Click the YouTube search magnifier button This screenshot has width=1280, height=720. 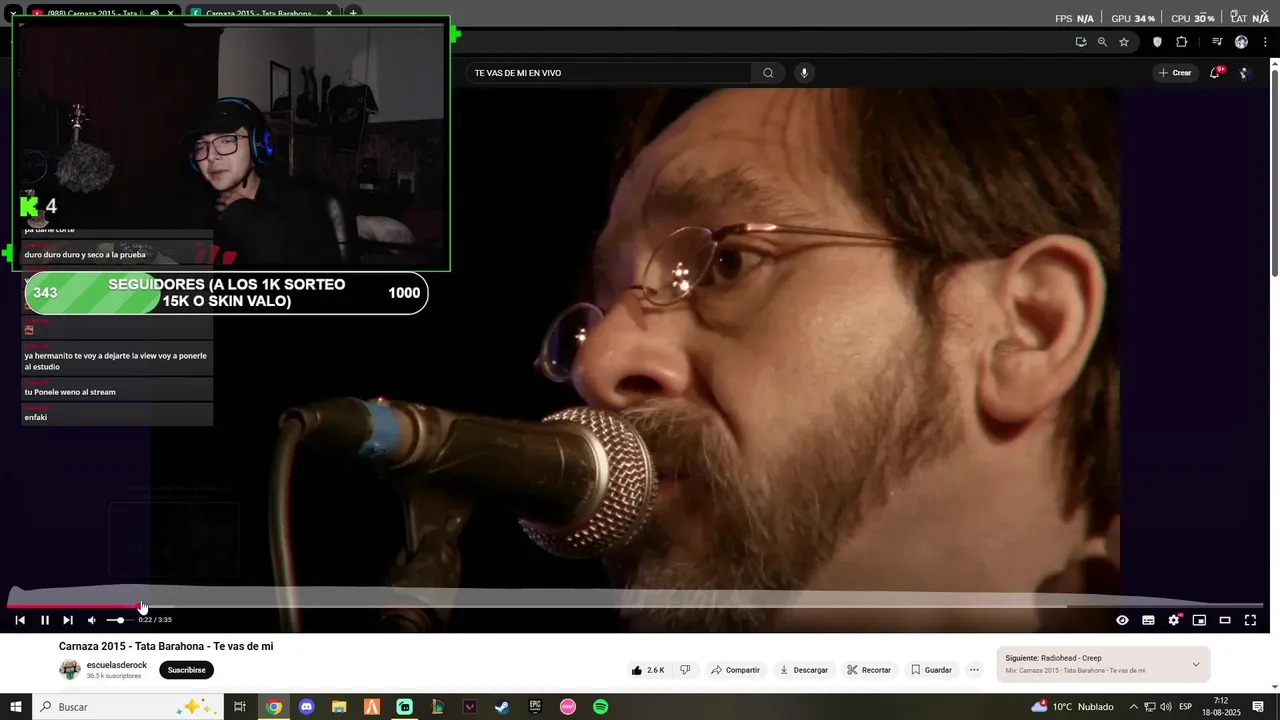tap(768, 73)
